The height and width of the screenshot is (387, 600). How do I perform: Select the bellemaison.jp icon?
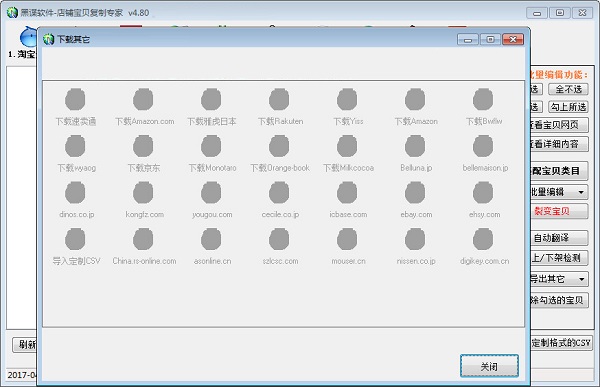click(483, 146)
